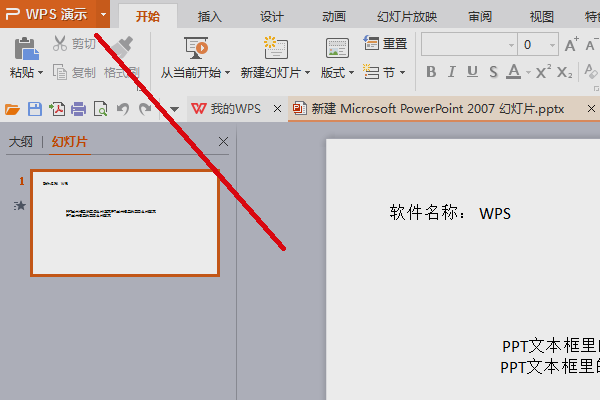Toggle Subscript formatting
Screen dimensions: 600x400
click(x=564, y=72)
